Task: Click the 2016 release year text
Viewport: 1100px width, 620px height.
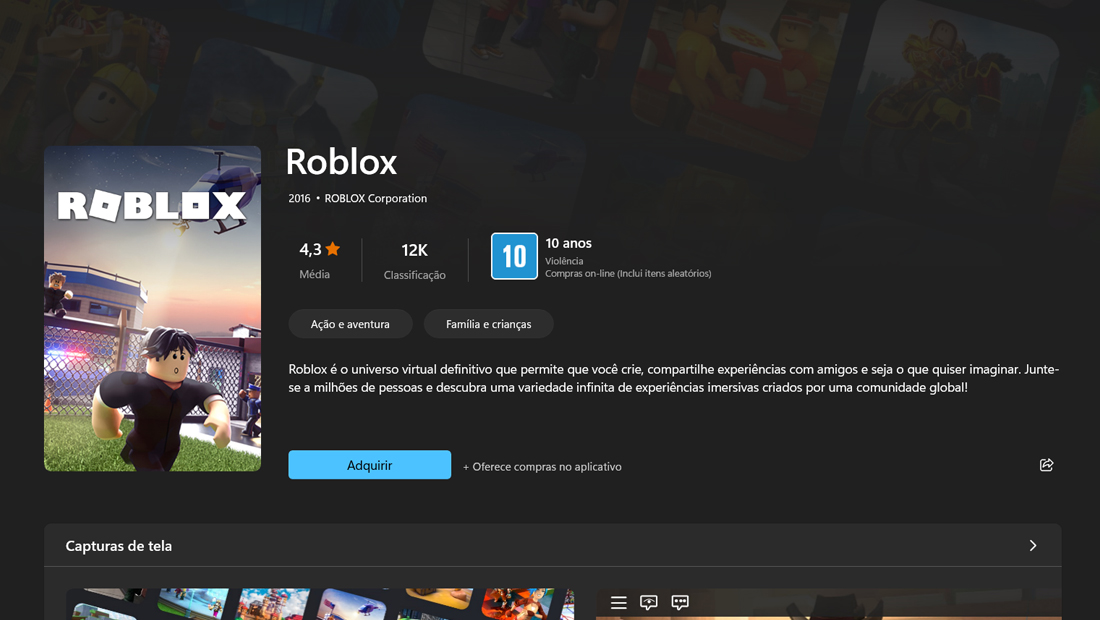Action: [299, 198]
